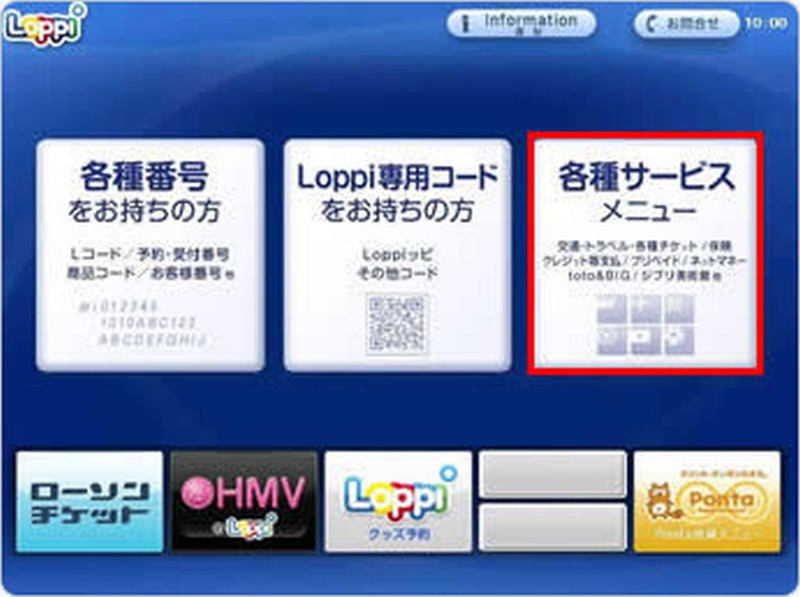800x597 pixels.
Task: Select 各種番号をお持ちの方 panel
Action: coord(151,255)
